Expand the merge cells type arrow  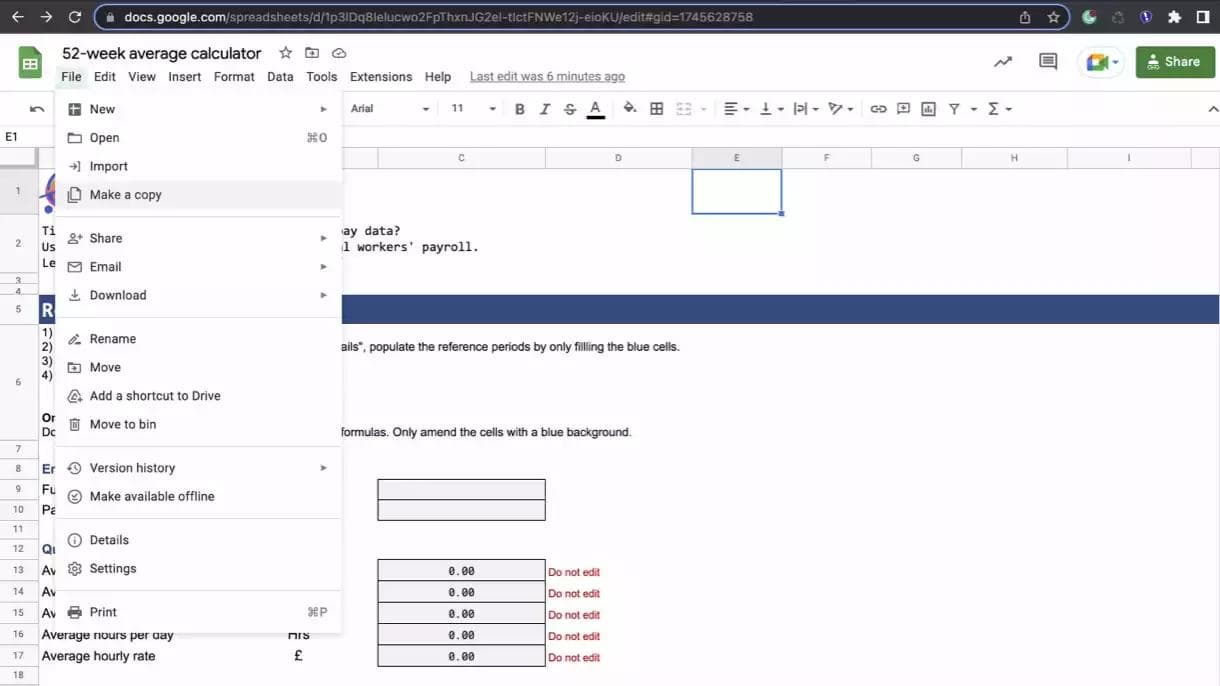click(x=703, y=108)
